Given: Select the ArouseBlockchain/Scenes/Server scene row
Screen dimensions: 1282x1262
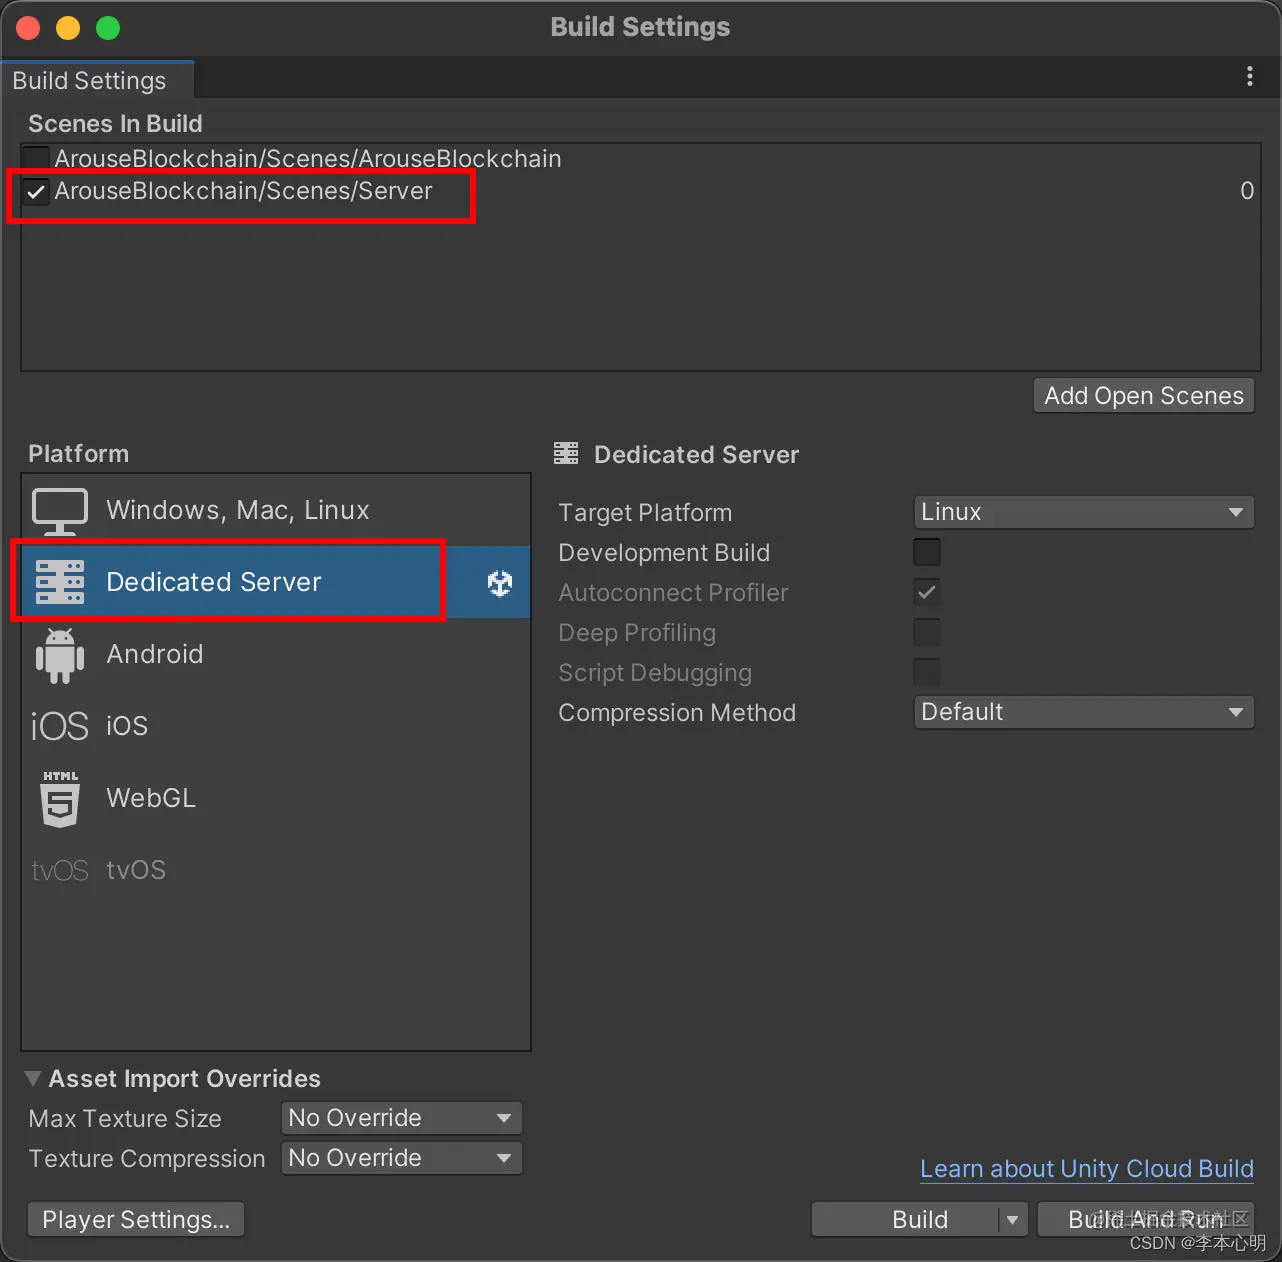Looking at the screenshot, I should click(640, 191).
